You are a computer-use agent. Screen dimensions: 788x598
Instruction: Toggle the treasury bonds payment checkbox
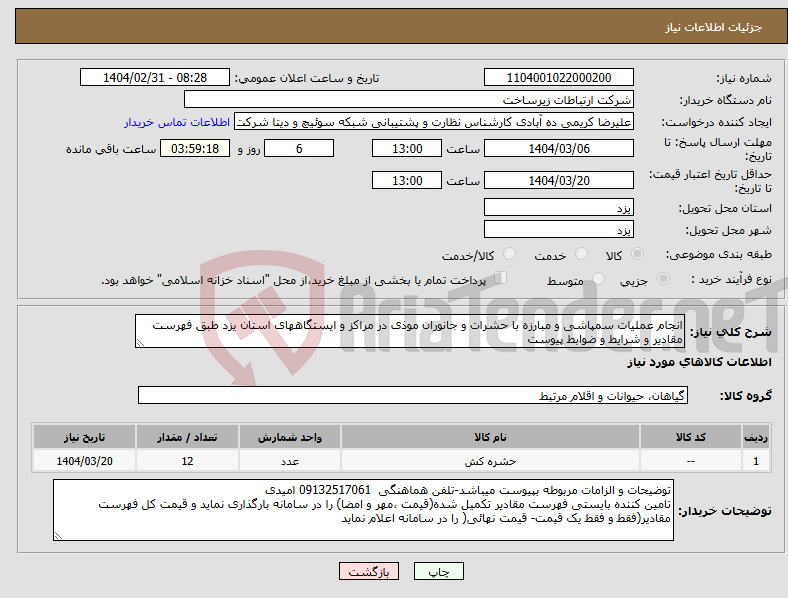(x=501, y=278)
